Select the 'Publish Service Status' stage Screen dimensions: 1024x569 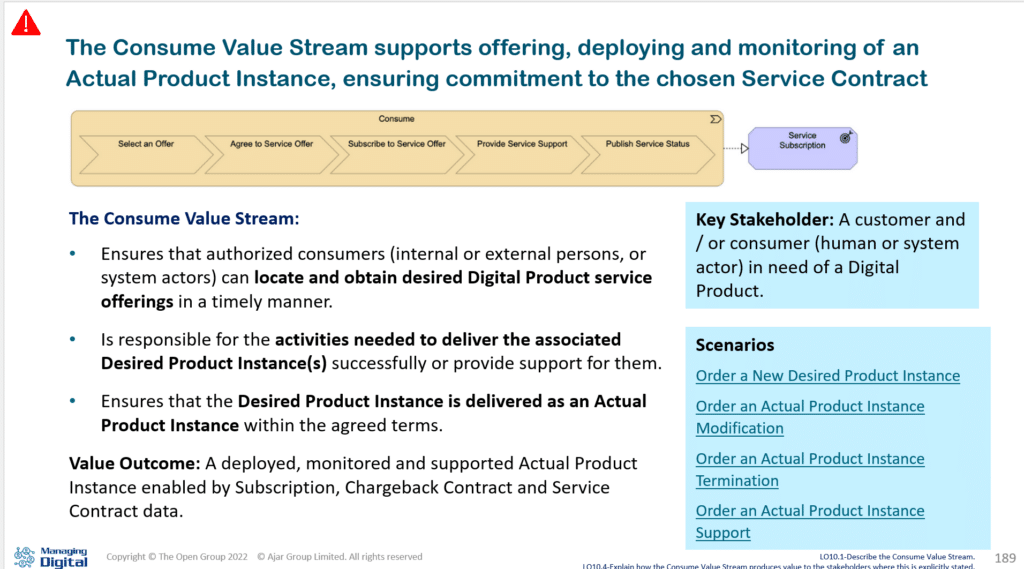coord(647,155)
